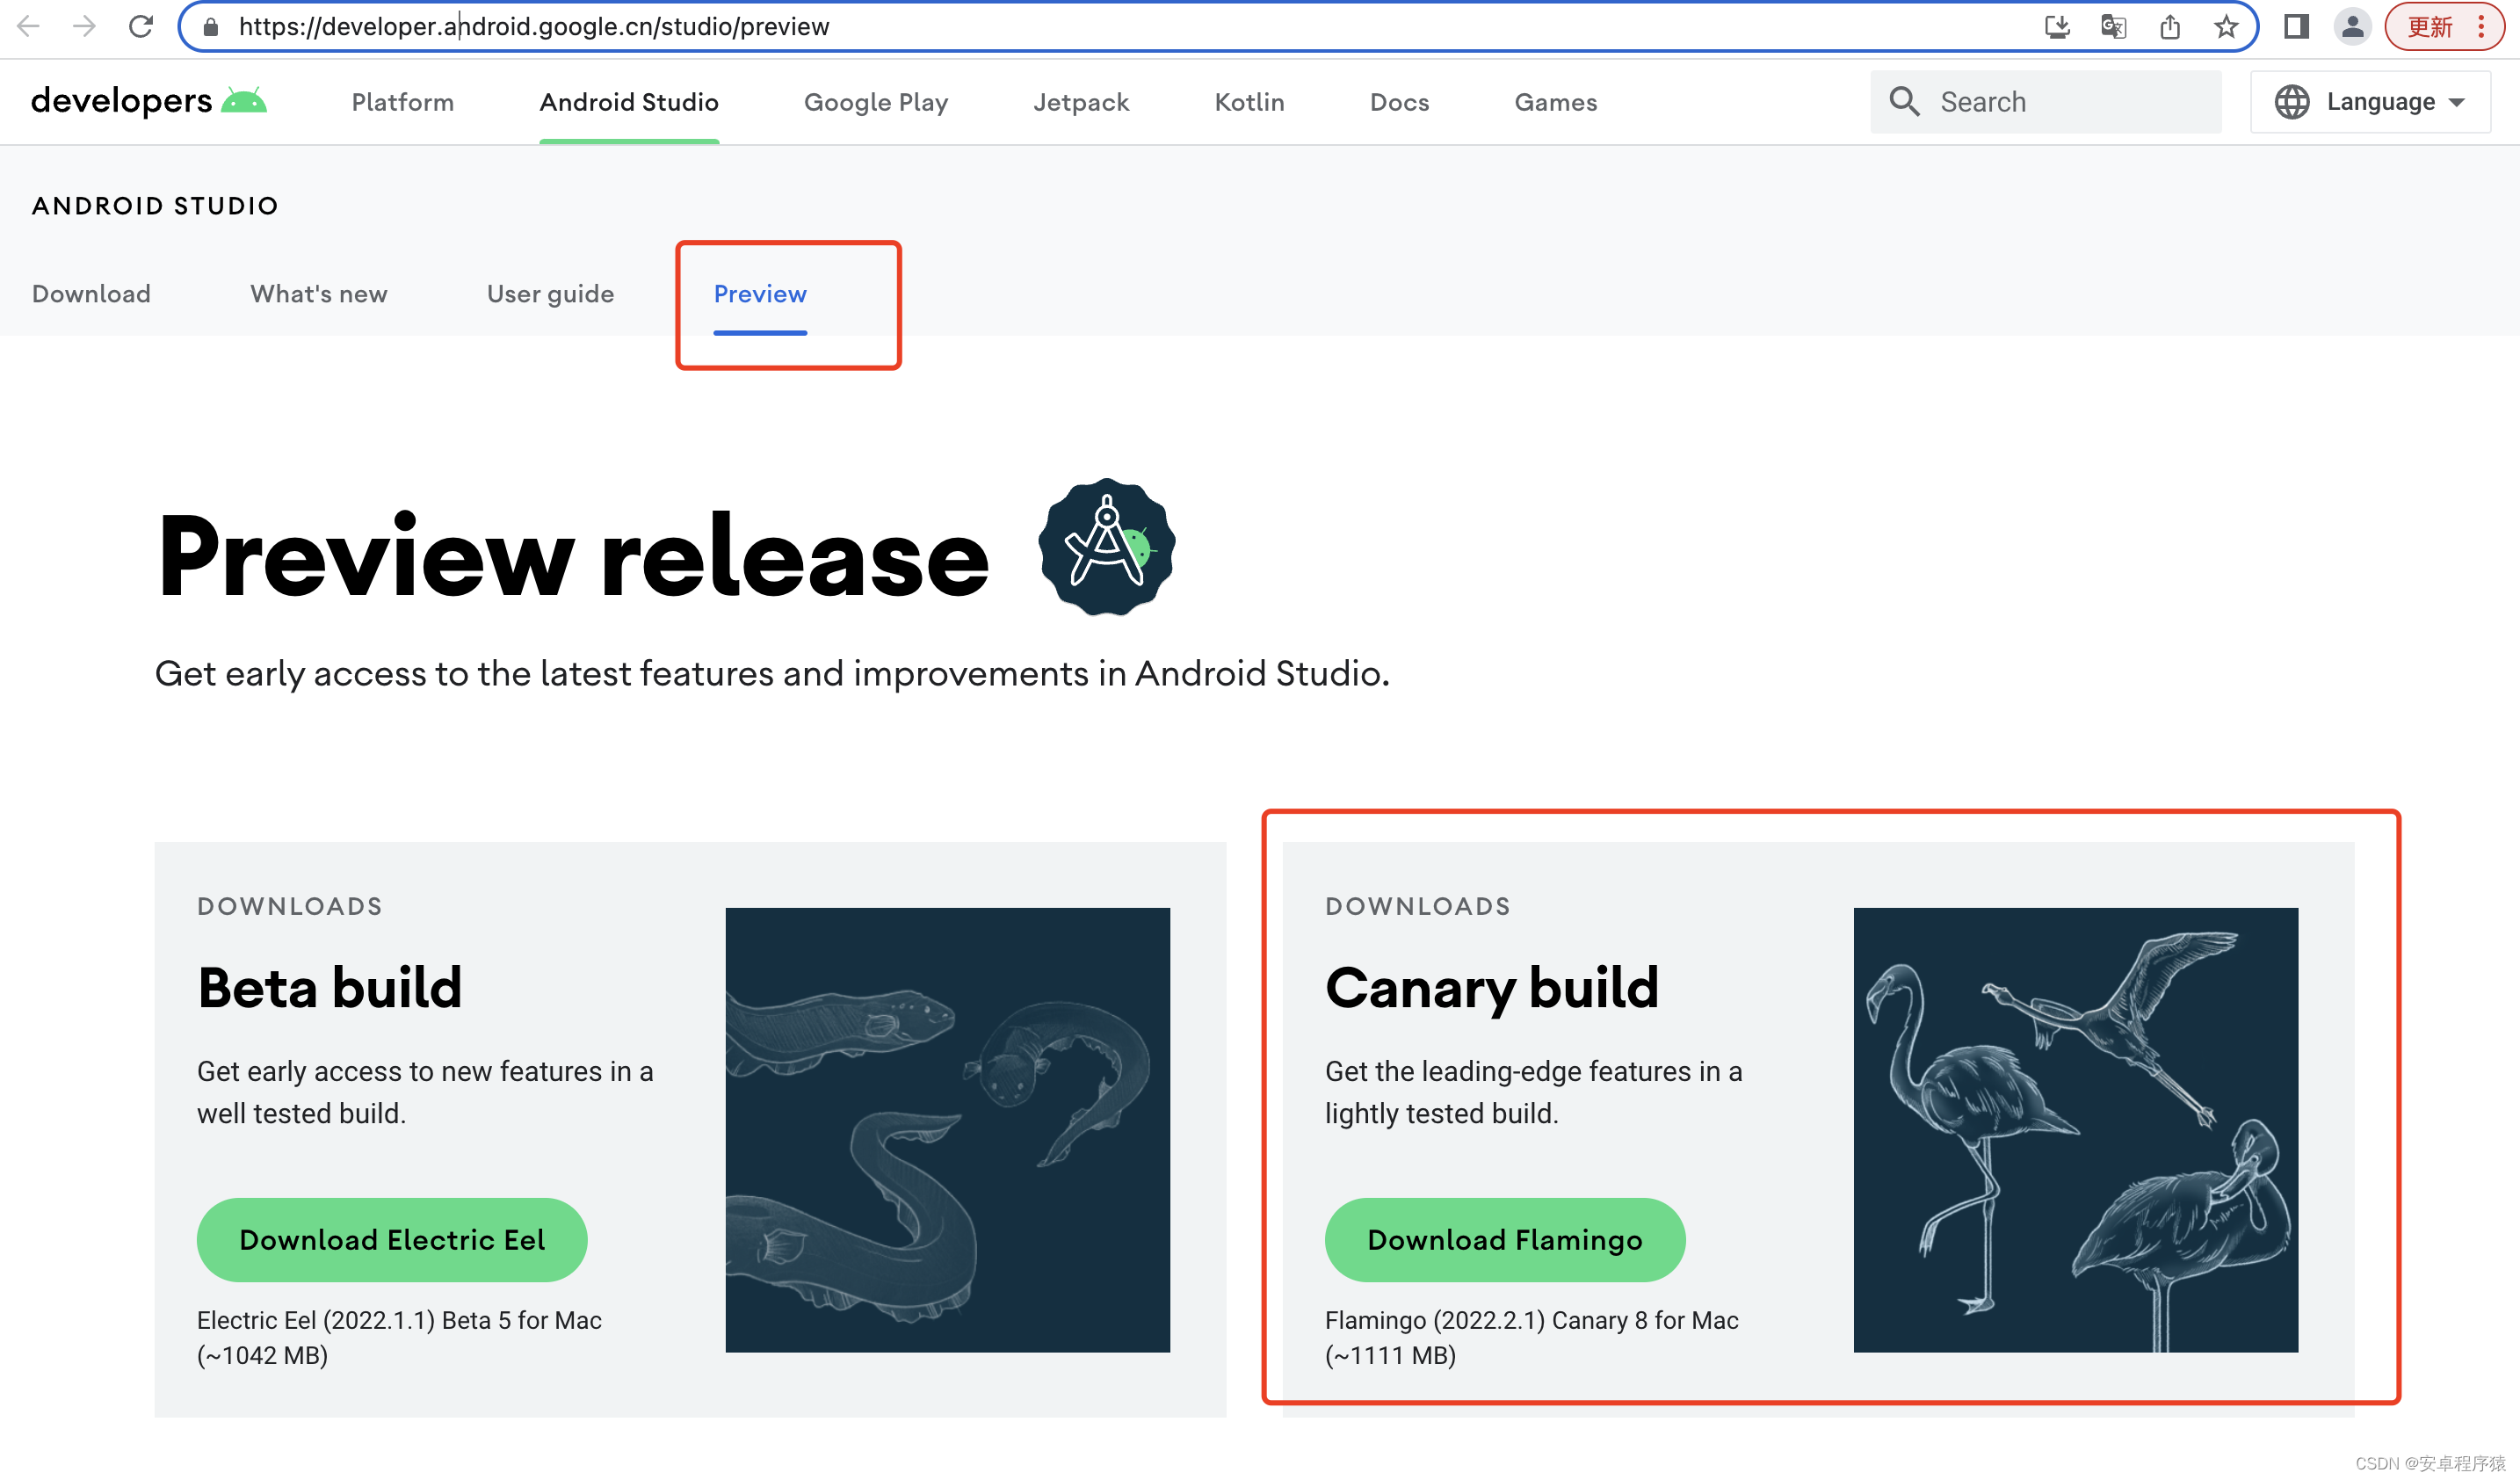Open the Games nav tab
Viewport: 2520px width, 1480px height.
(x=1556, y=102)
